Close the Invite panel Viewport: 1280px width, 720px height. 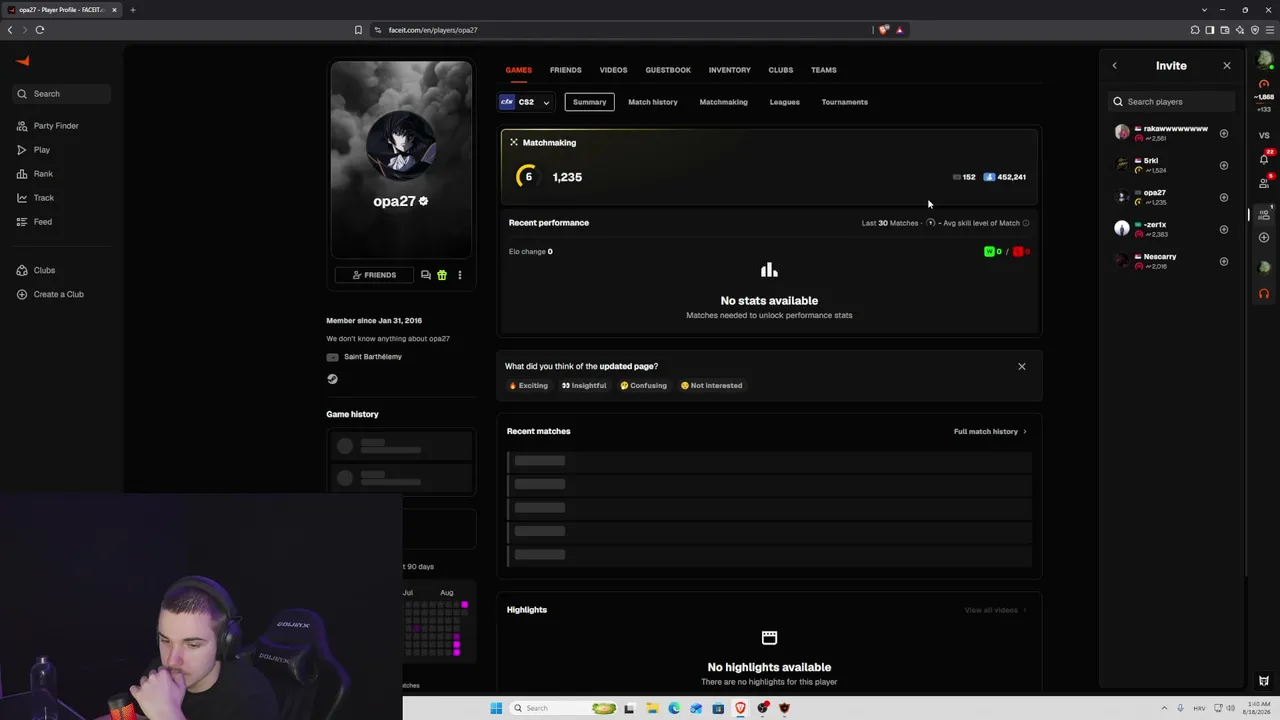click(1227, 66)
